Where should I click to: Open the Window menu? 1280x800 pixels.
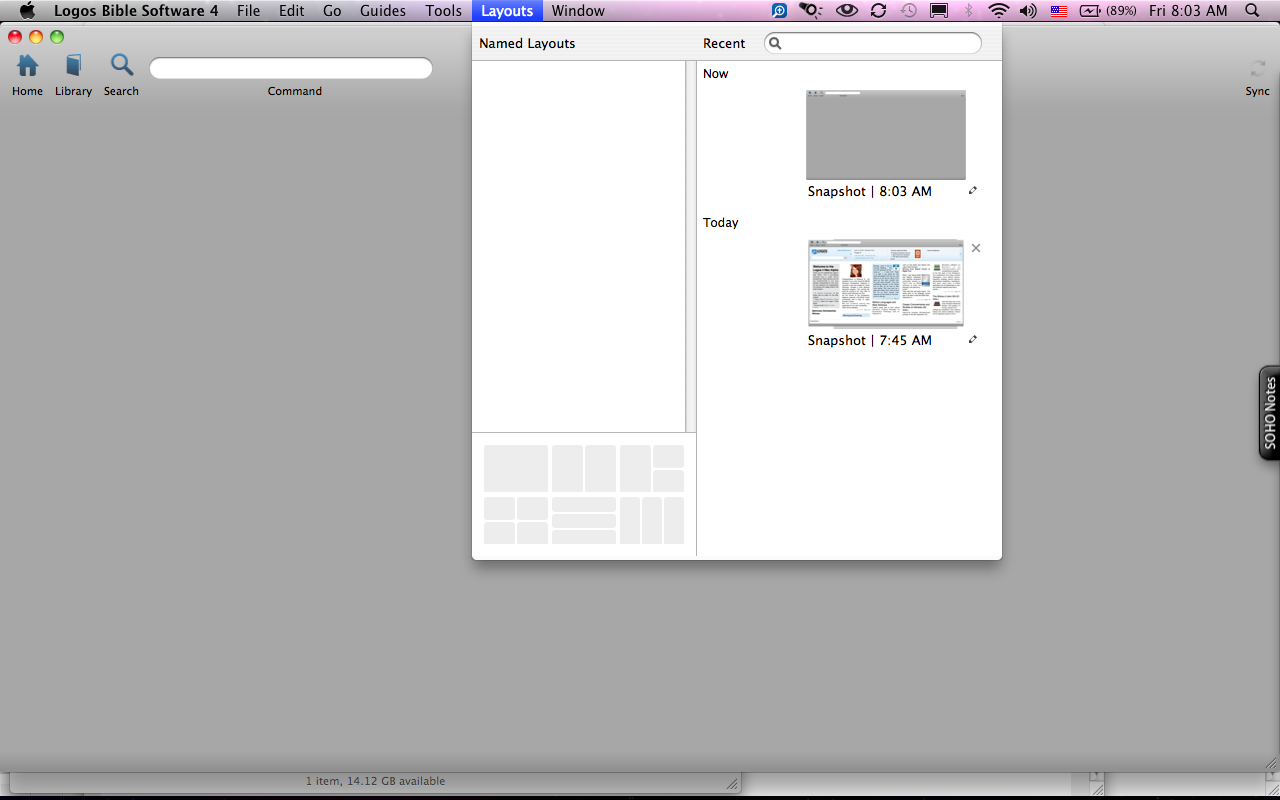pyautogui.click(x=578, y=11)
